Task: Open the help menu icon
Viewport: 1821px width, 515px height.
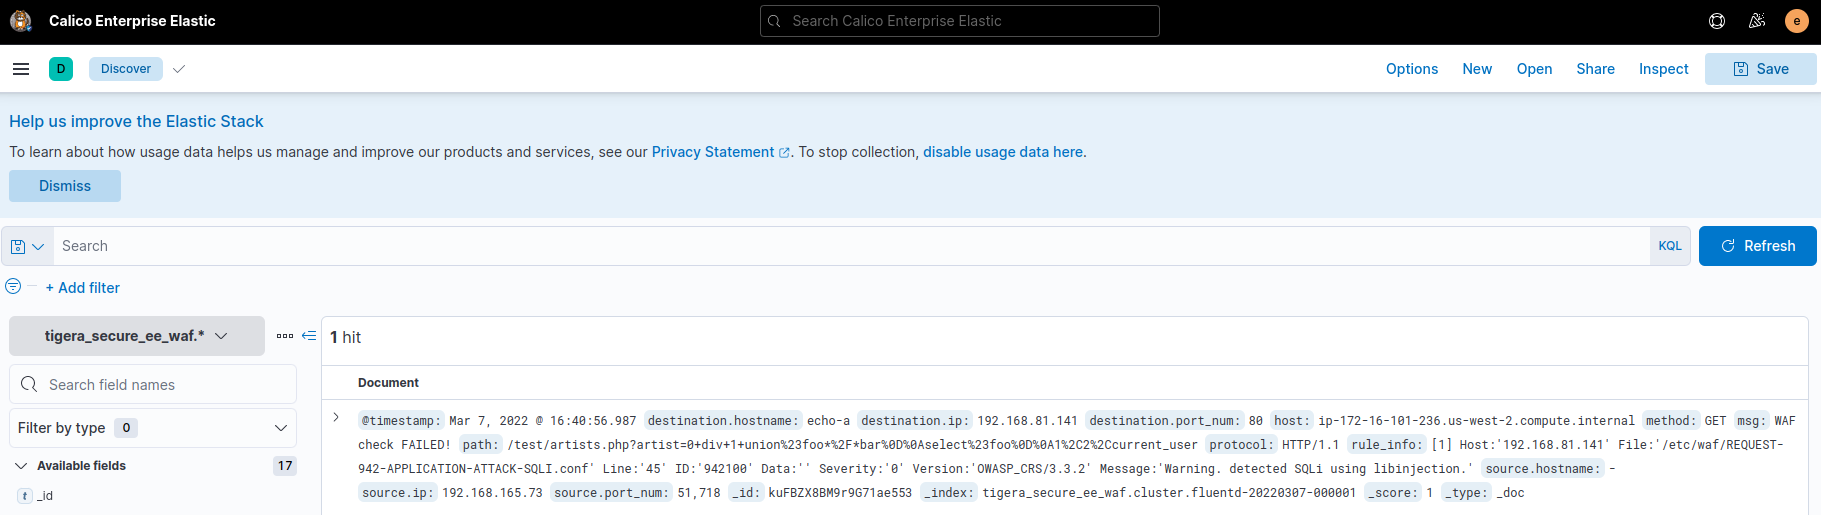Action: click(1717, 21)
